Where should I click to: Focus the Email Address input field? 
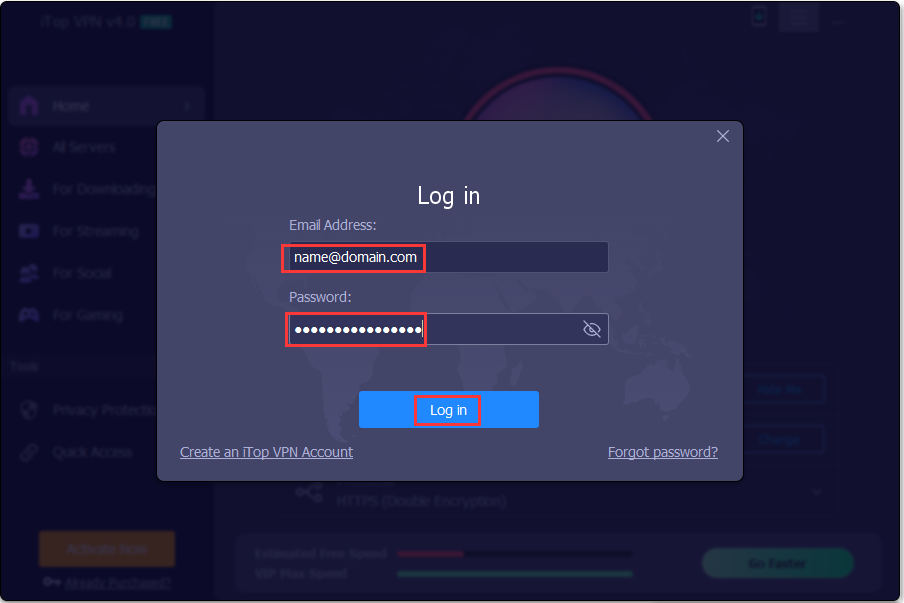(x=448, y=257)
